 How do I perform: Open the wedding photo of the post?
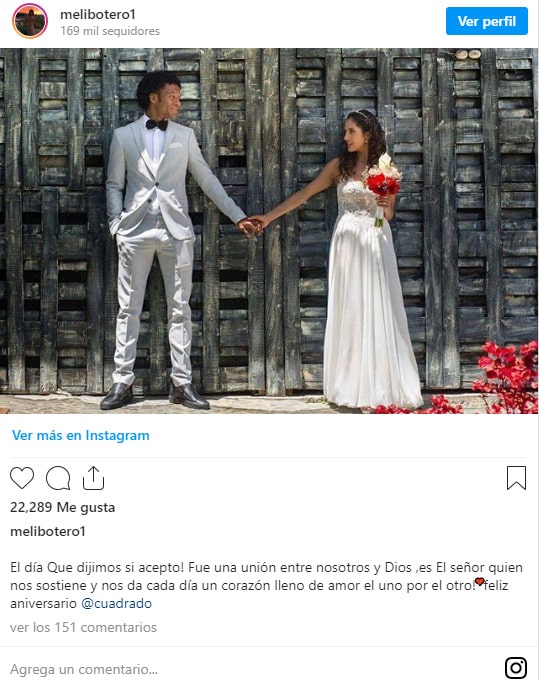(x=269, y=231)
